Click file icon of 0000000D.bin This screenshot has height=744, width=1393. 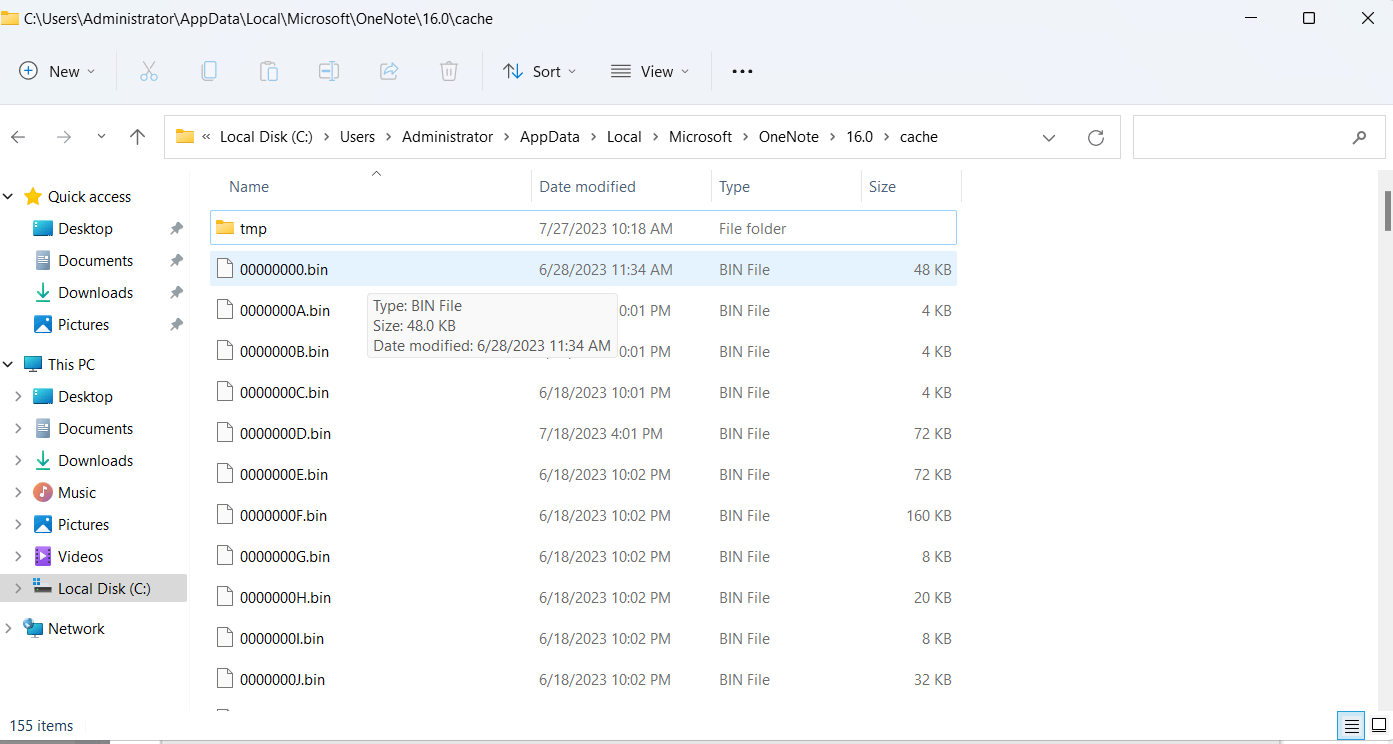pyautogui.click(x=225, y=433)
